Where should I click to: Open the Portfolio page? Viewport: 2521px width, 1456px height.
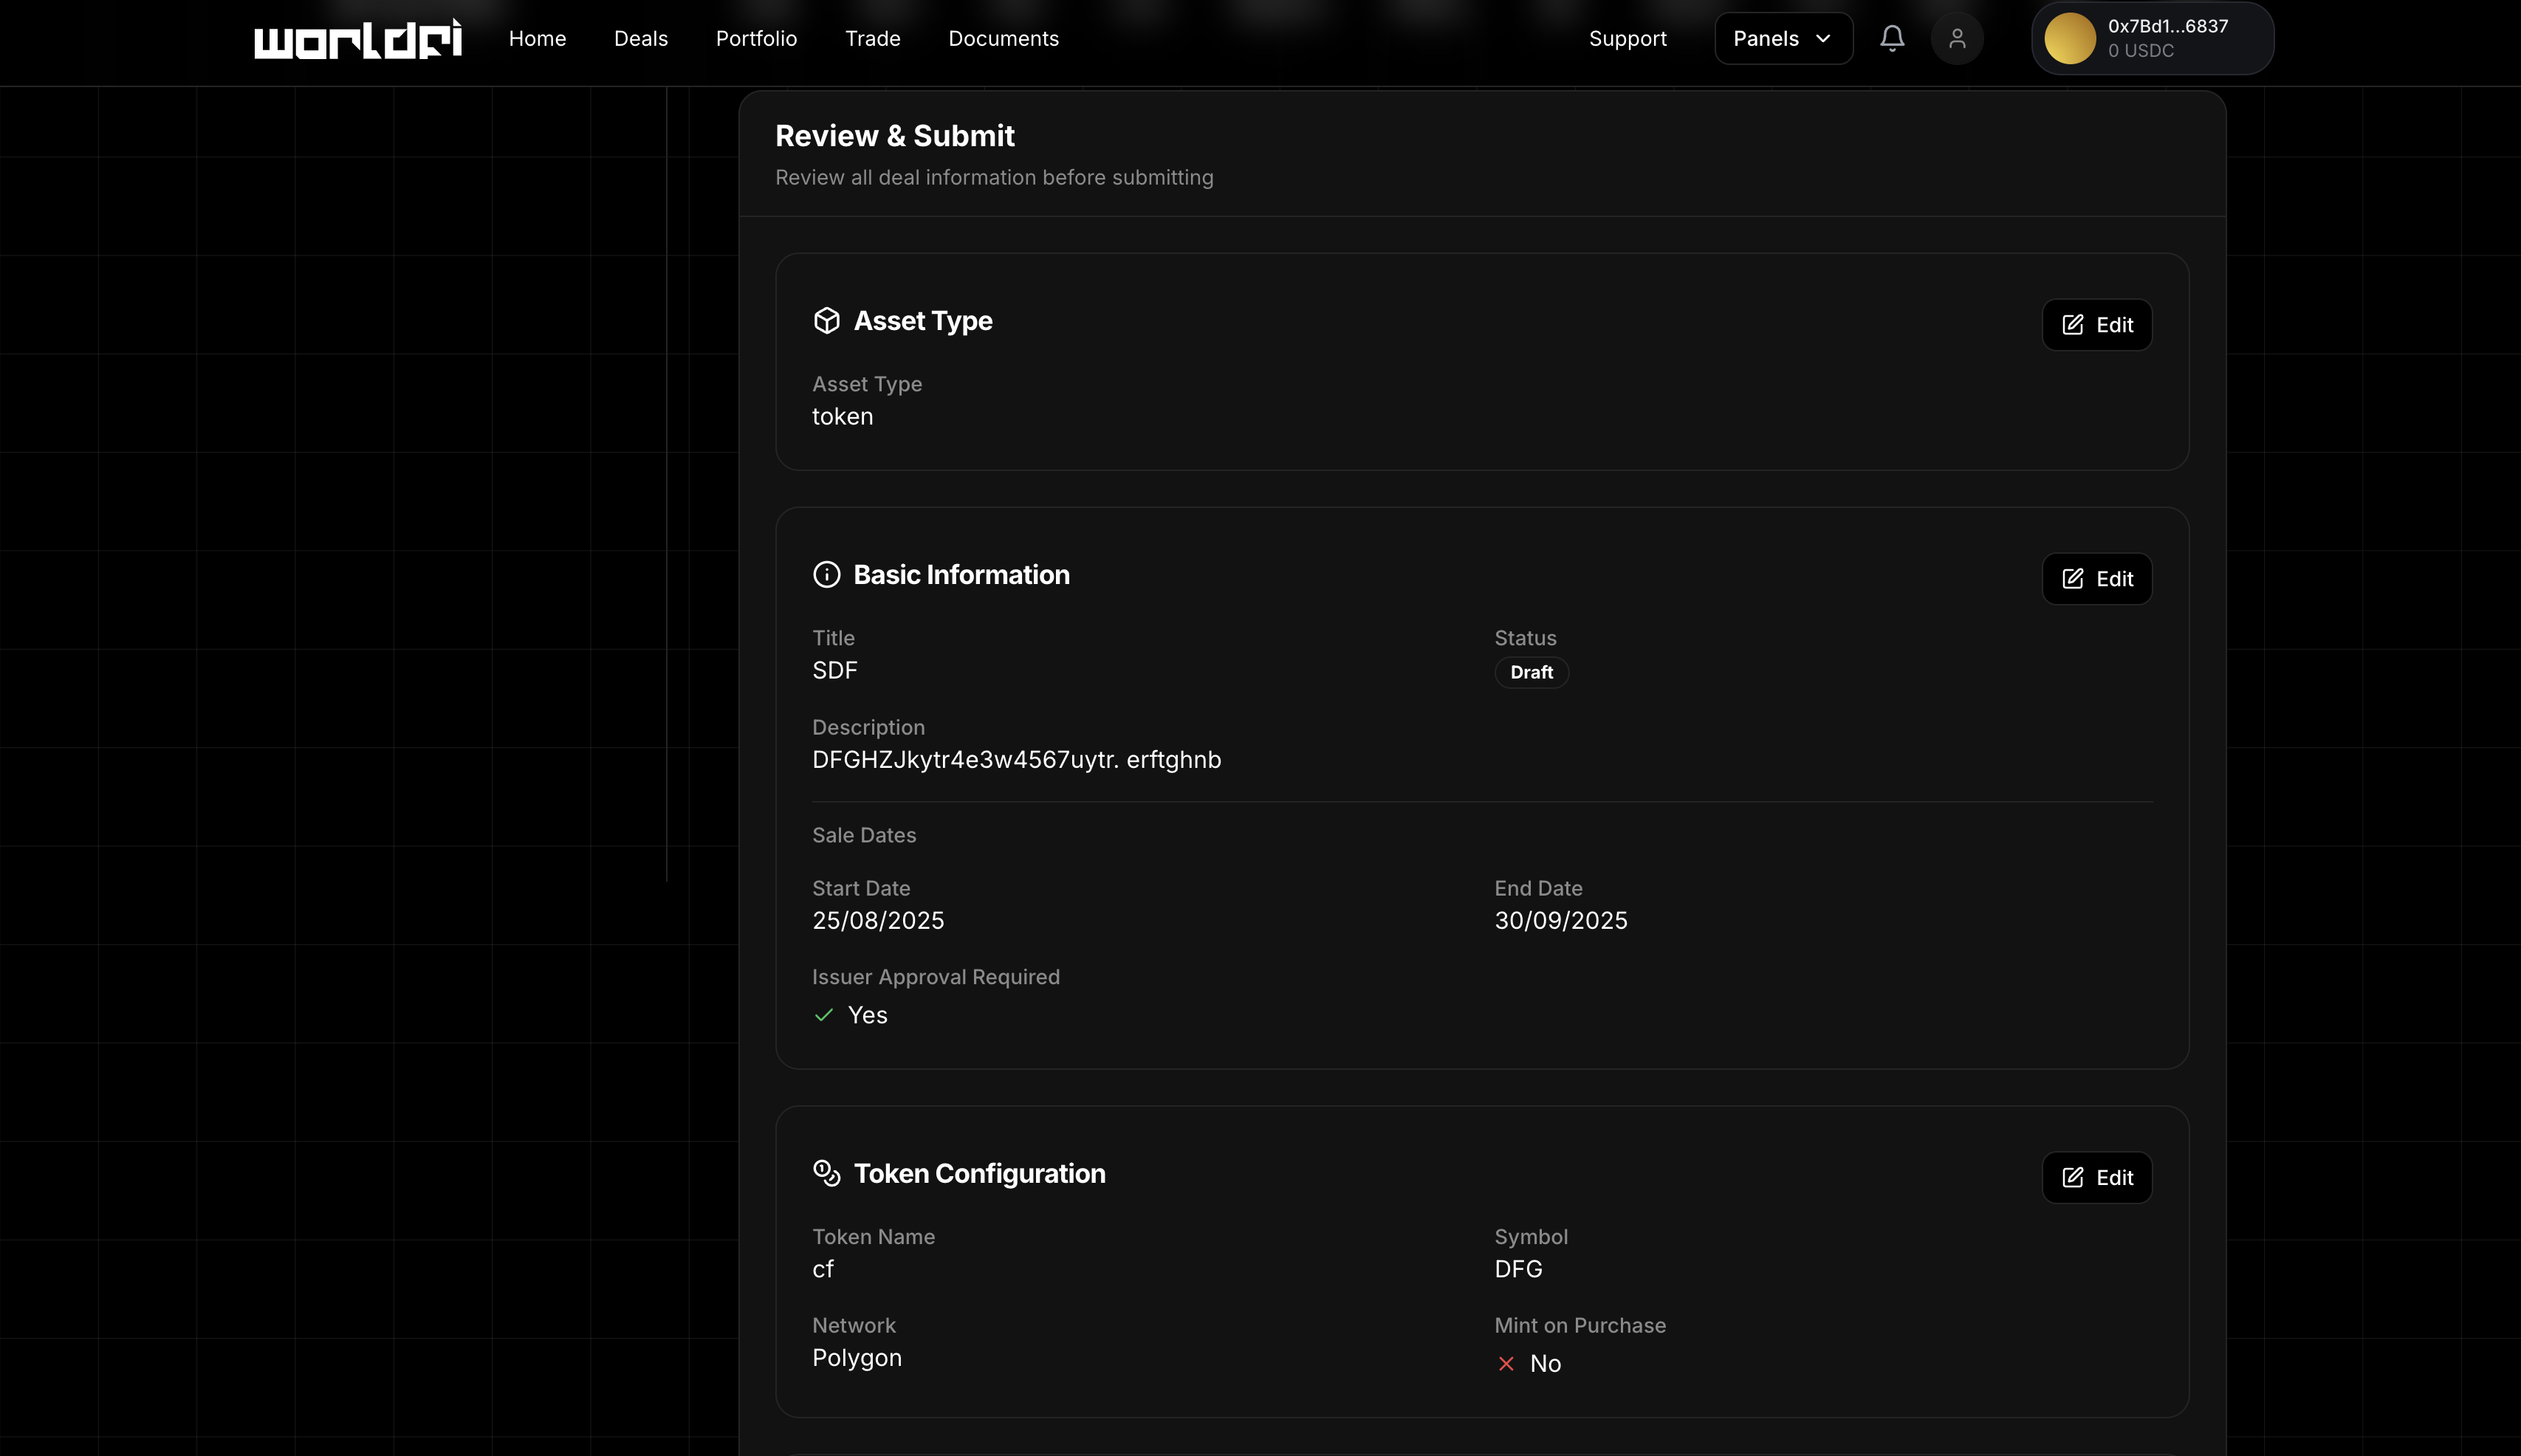click(756, 38)
